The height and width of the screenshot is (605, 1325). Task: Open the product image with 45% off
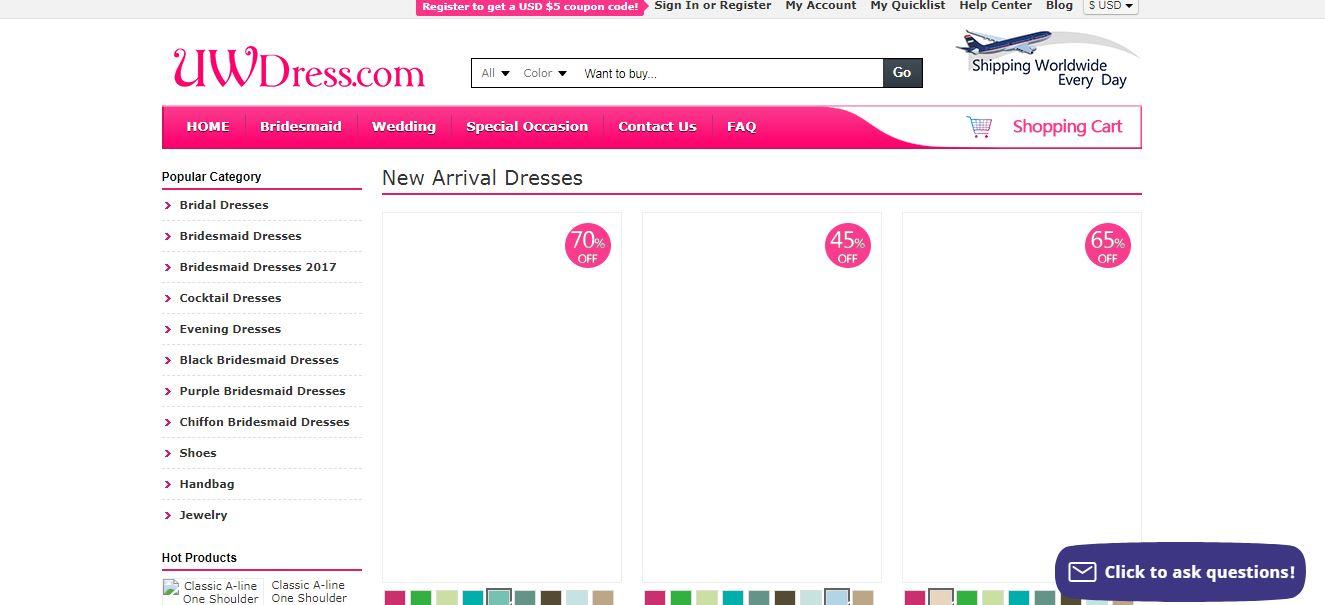coord(762,397)
